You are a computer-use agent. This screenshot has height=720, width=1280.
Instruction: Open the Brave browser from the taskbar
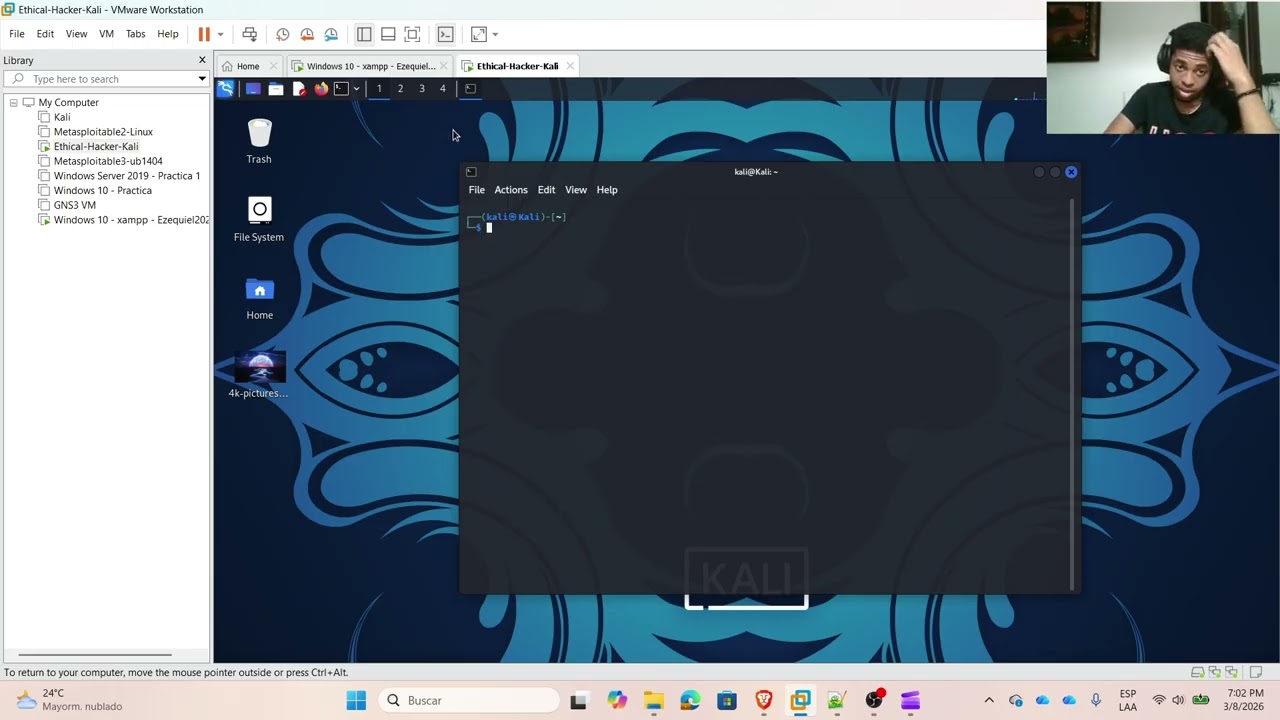point(763,700)
